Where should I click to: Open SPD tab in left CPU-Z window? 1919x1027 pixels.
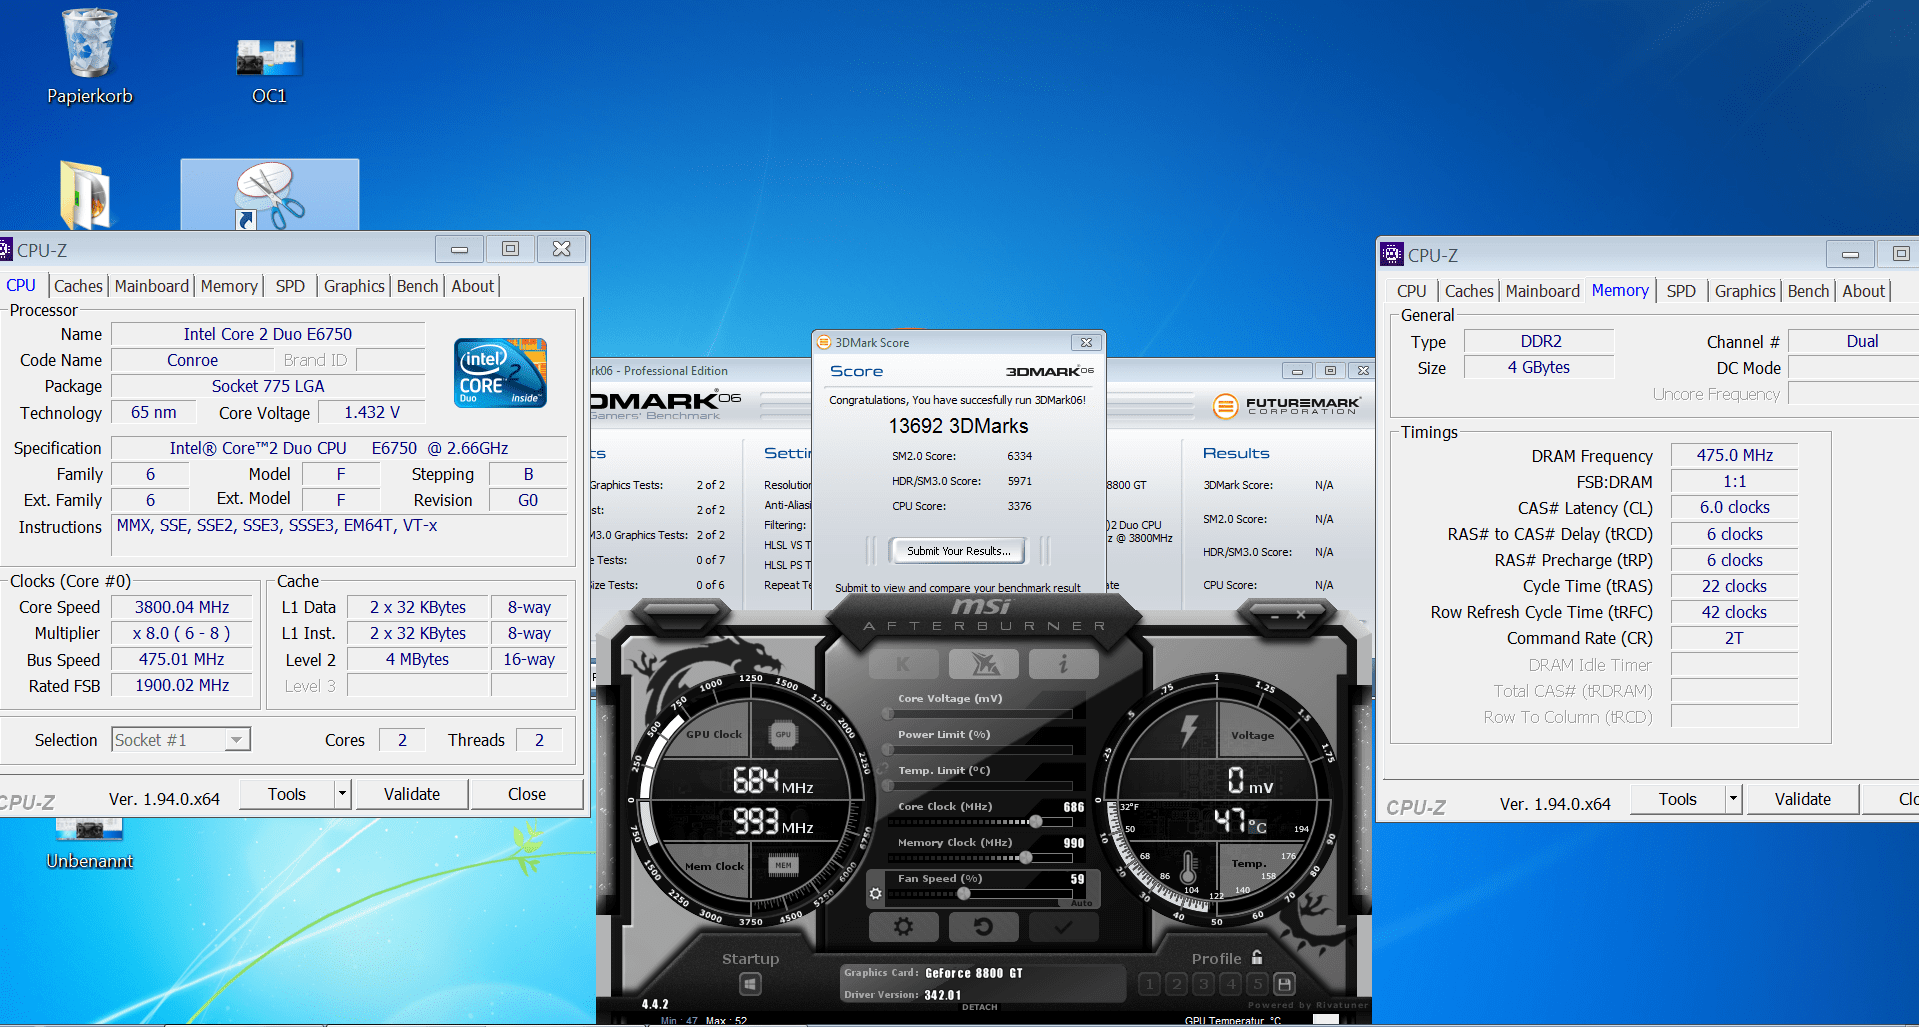click(290, 286)
